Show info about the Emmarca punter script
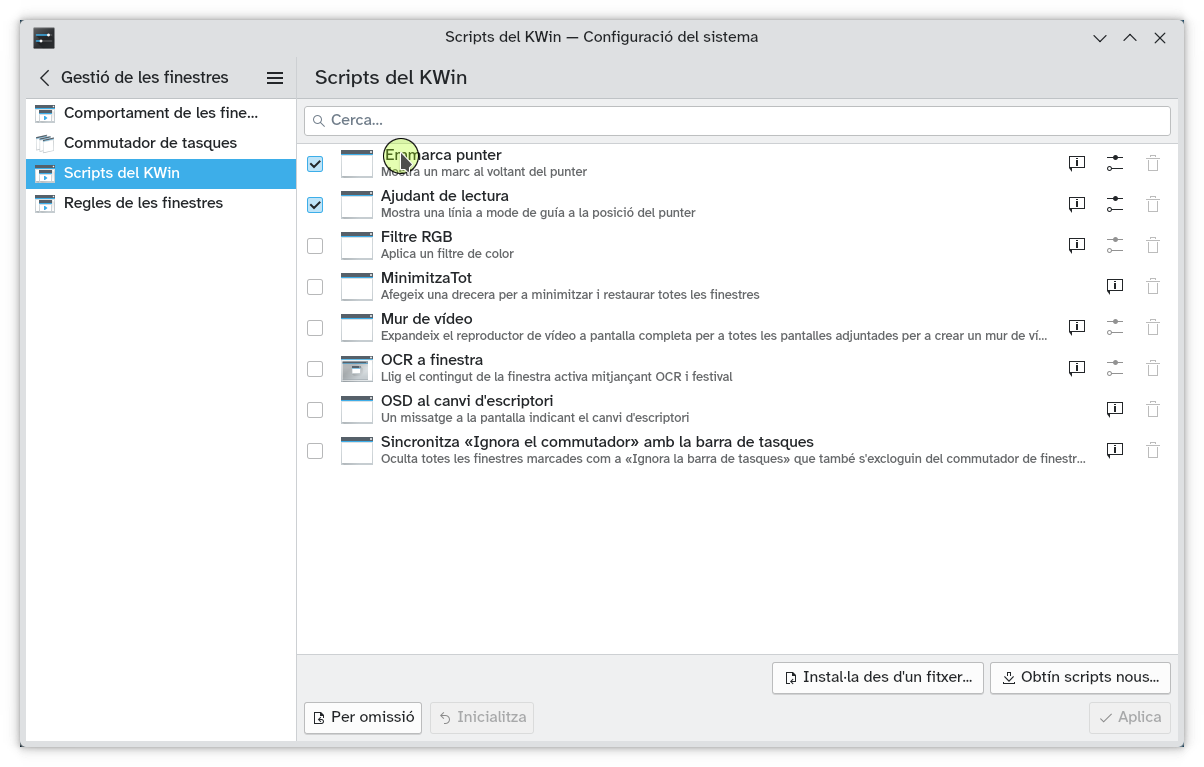Screen dimensions: 1204x767 click(x=1077, y=163)
